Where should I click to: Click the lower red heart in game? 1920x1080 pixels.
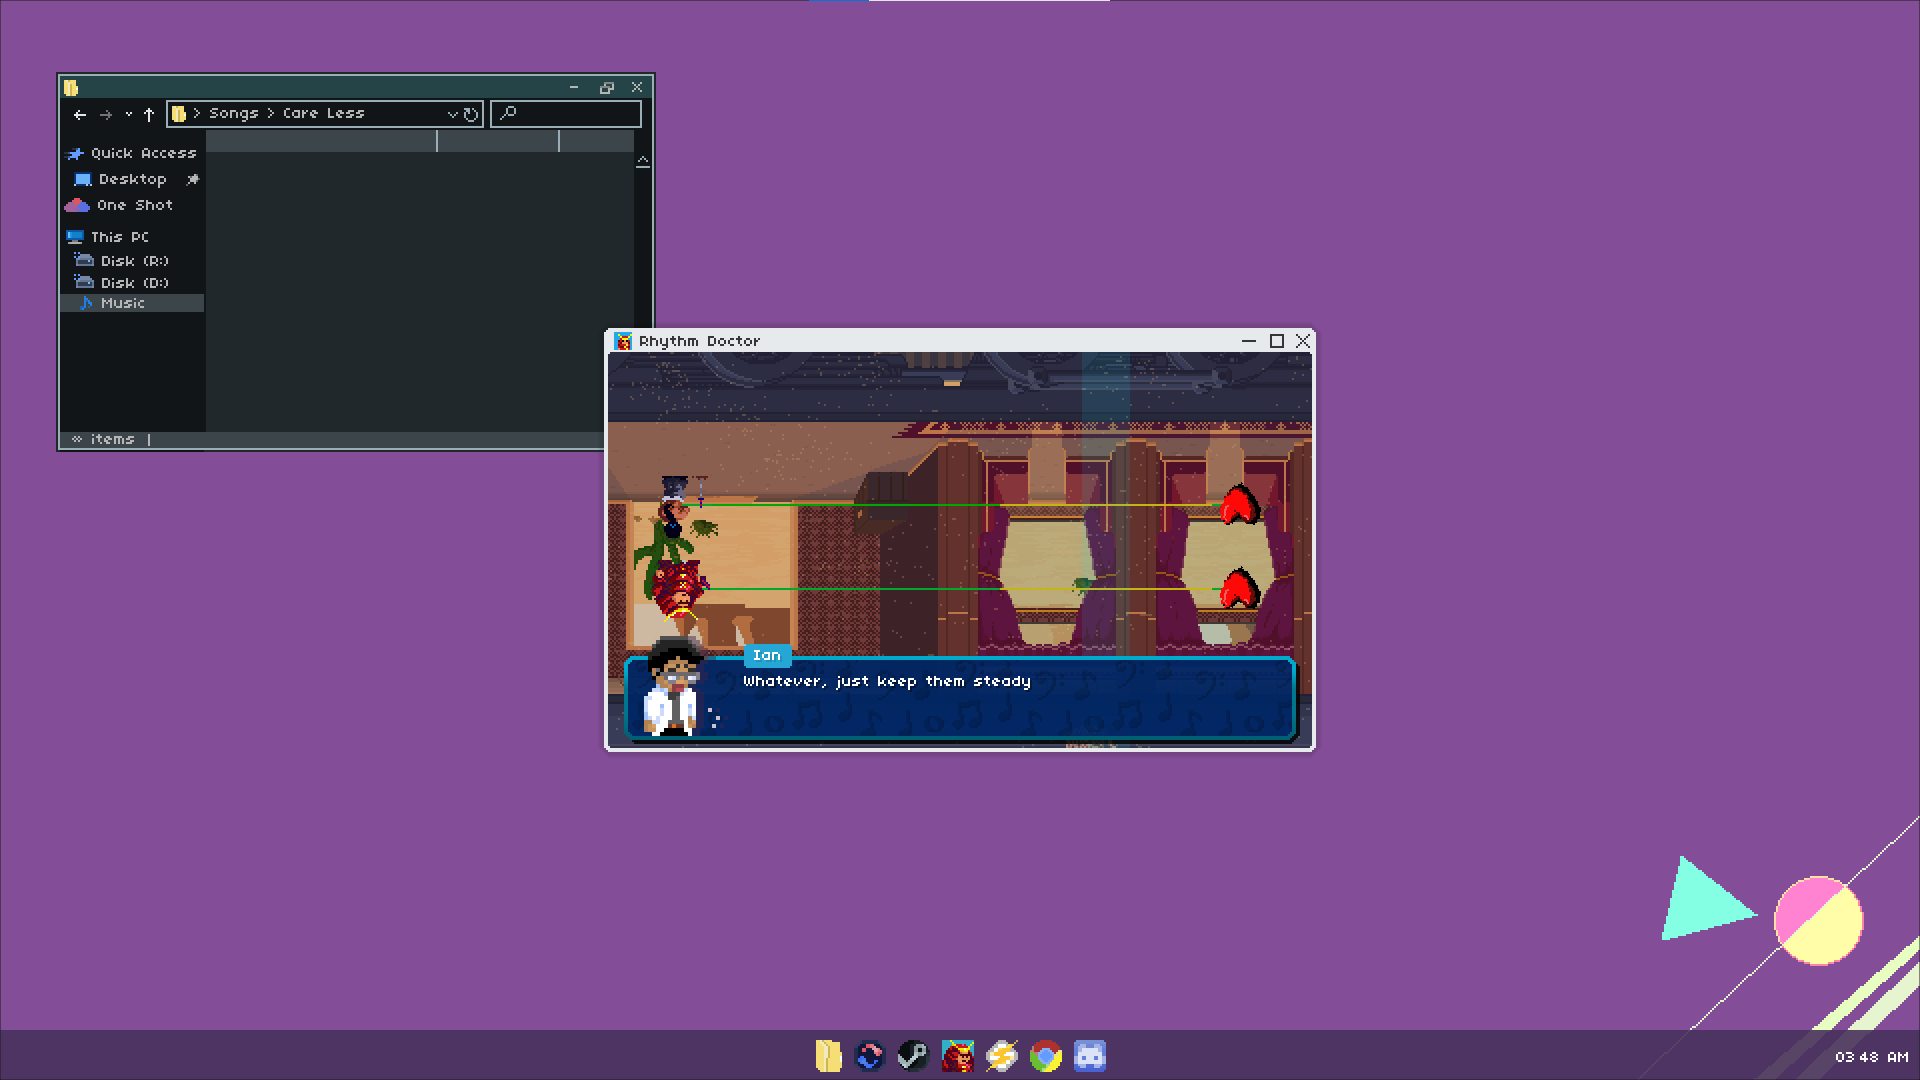(x=1240, y=588)
